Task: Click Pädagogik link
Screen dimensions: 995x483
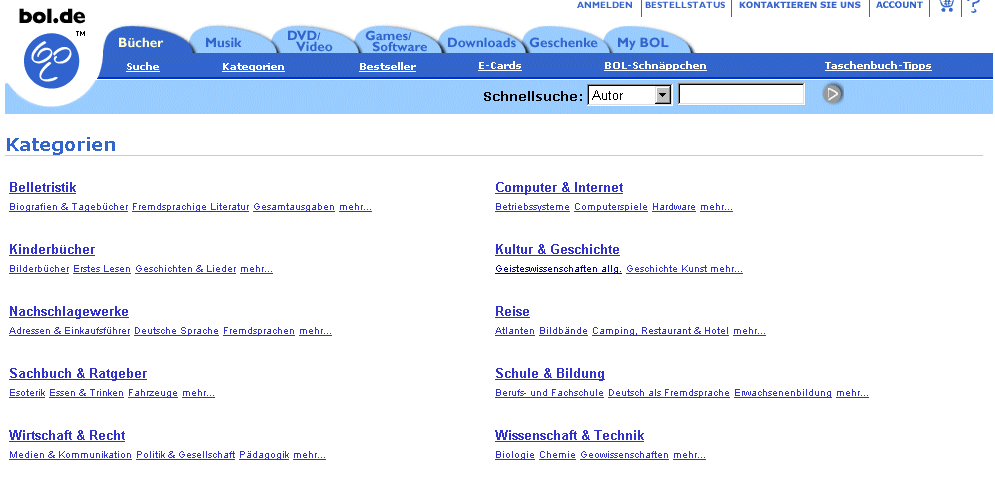Action: click(x=264, y=455)
